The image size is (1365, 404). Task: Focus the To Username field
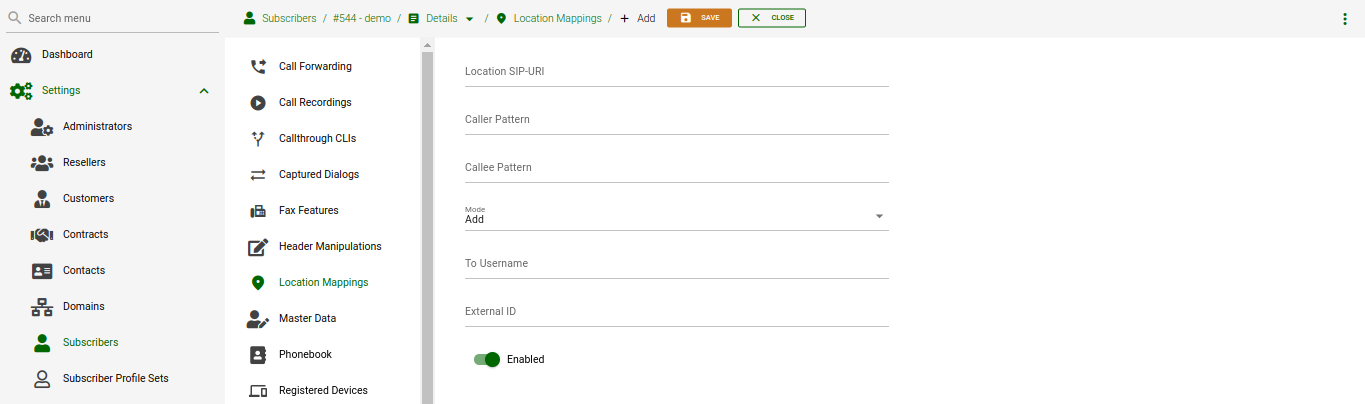point(677,264)
